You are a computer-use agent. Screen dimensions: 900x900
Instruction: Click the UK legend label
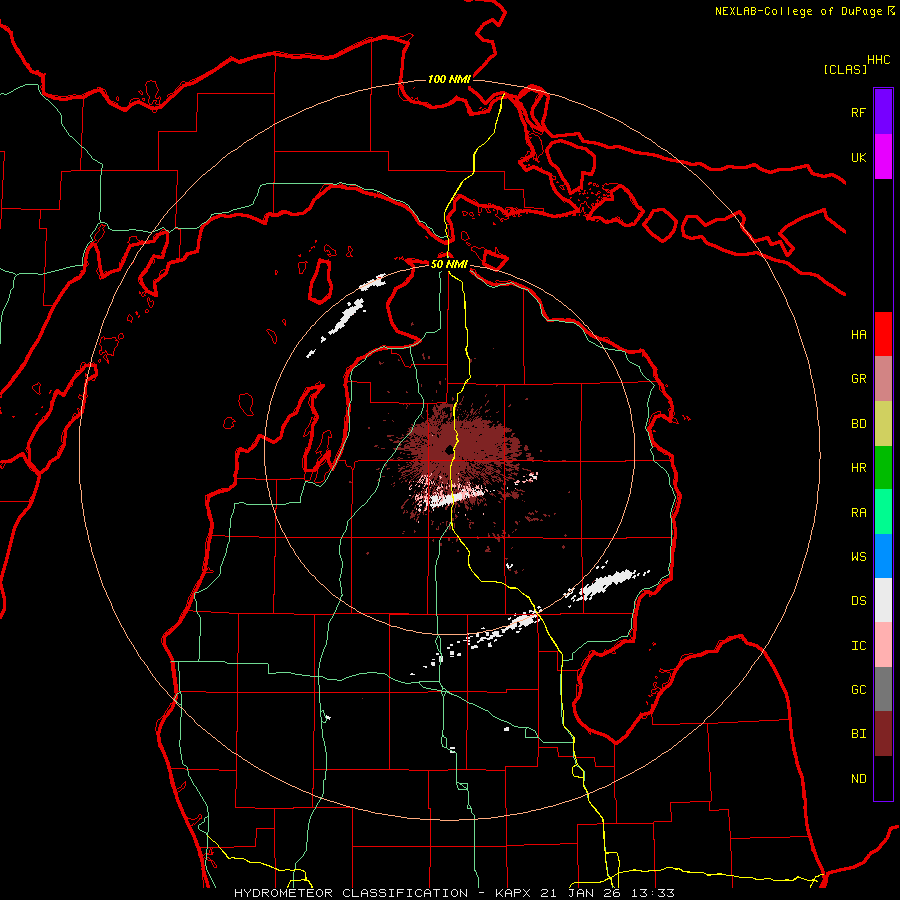pos(858,157)
